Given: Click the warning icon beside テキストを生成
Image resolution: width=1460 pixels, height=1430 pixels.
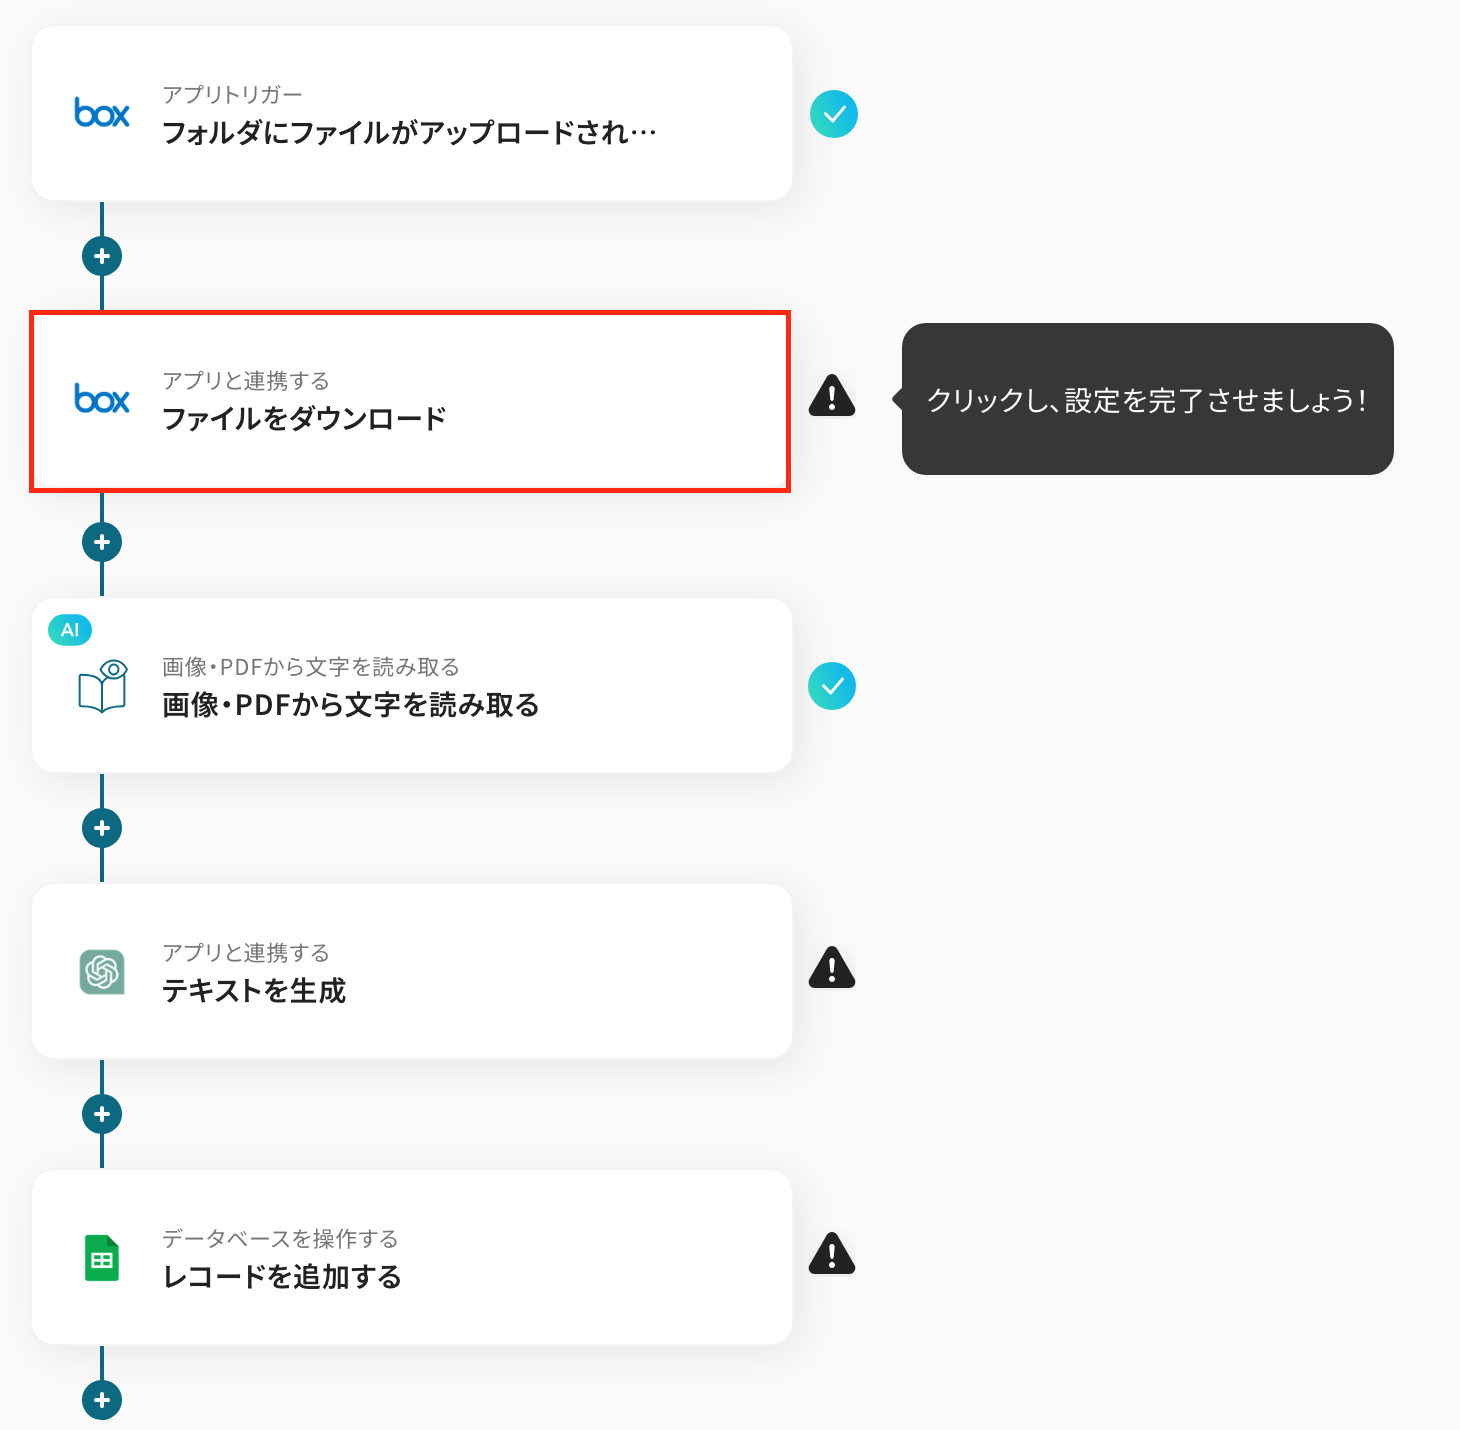Looking at the screenshot, I should point(832,968).
